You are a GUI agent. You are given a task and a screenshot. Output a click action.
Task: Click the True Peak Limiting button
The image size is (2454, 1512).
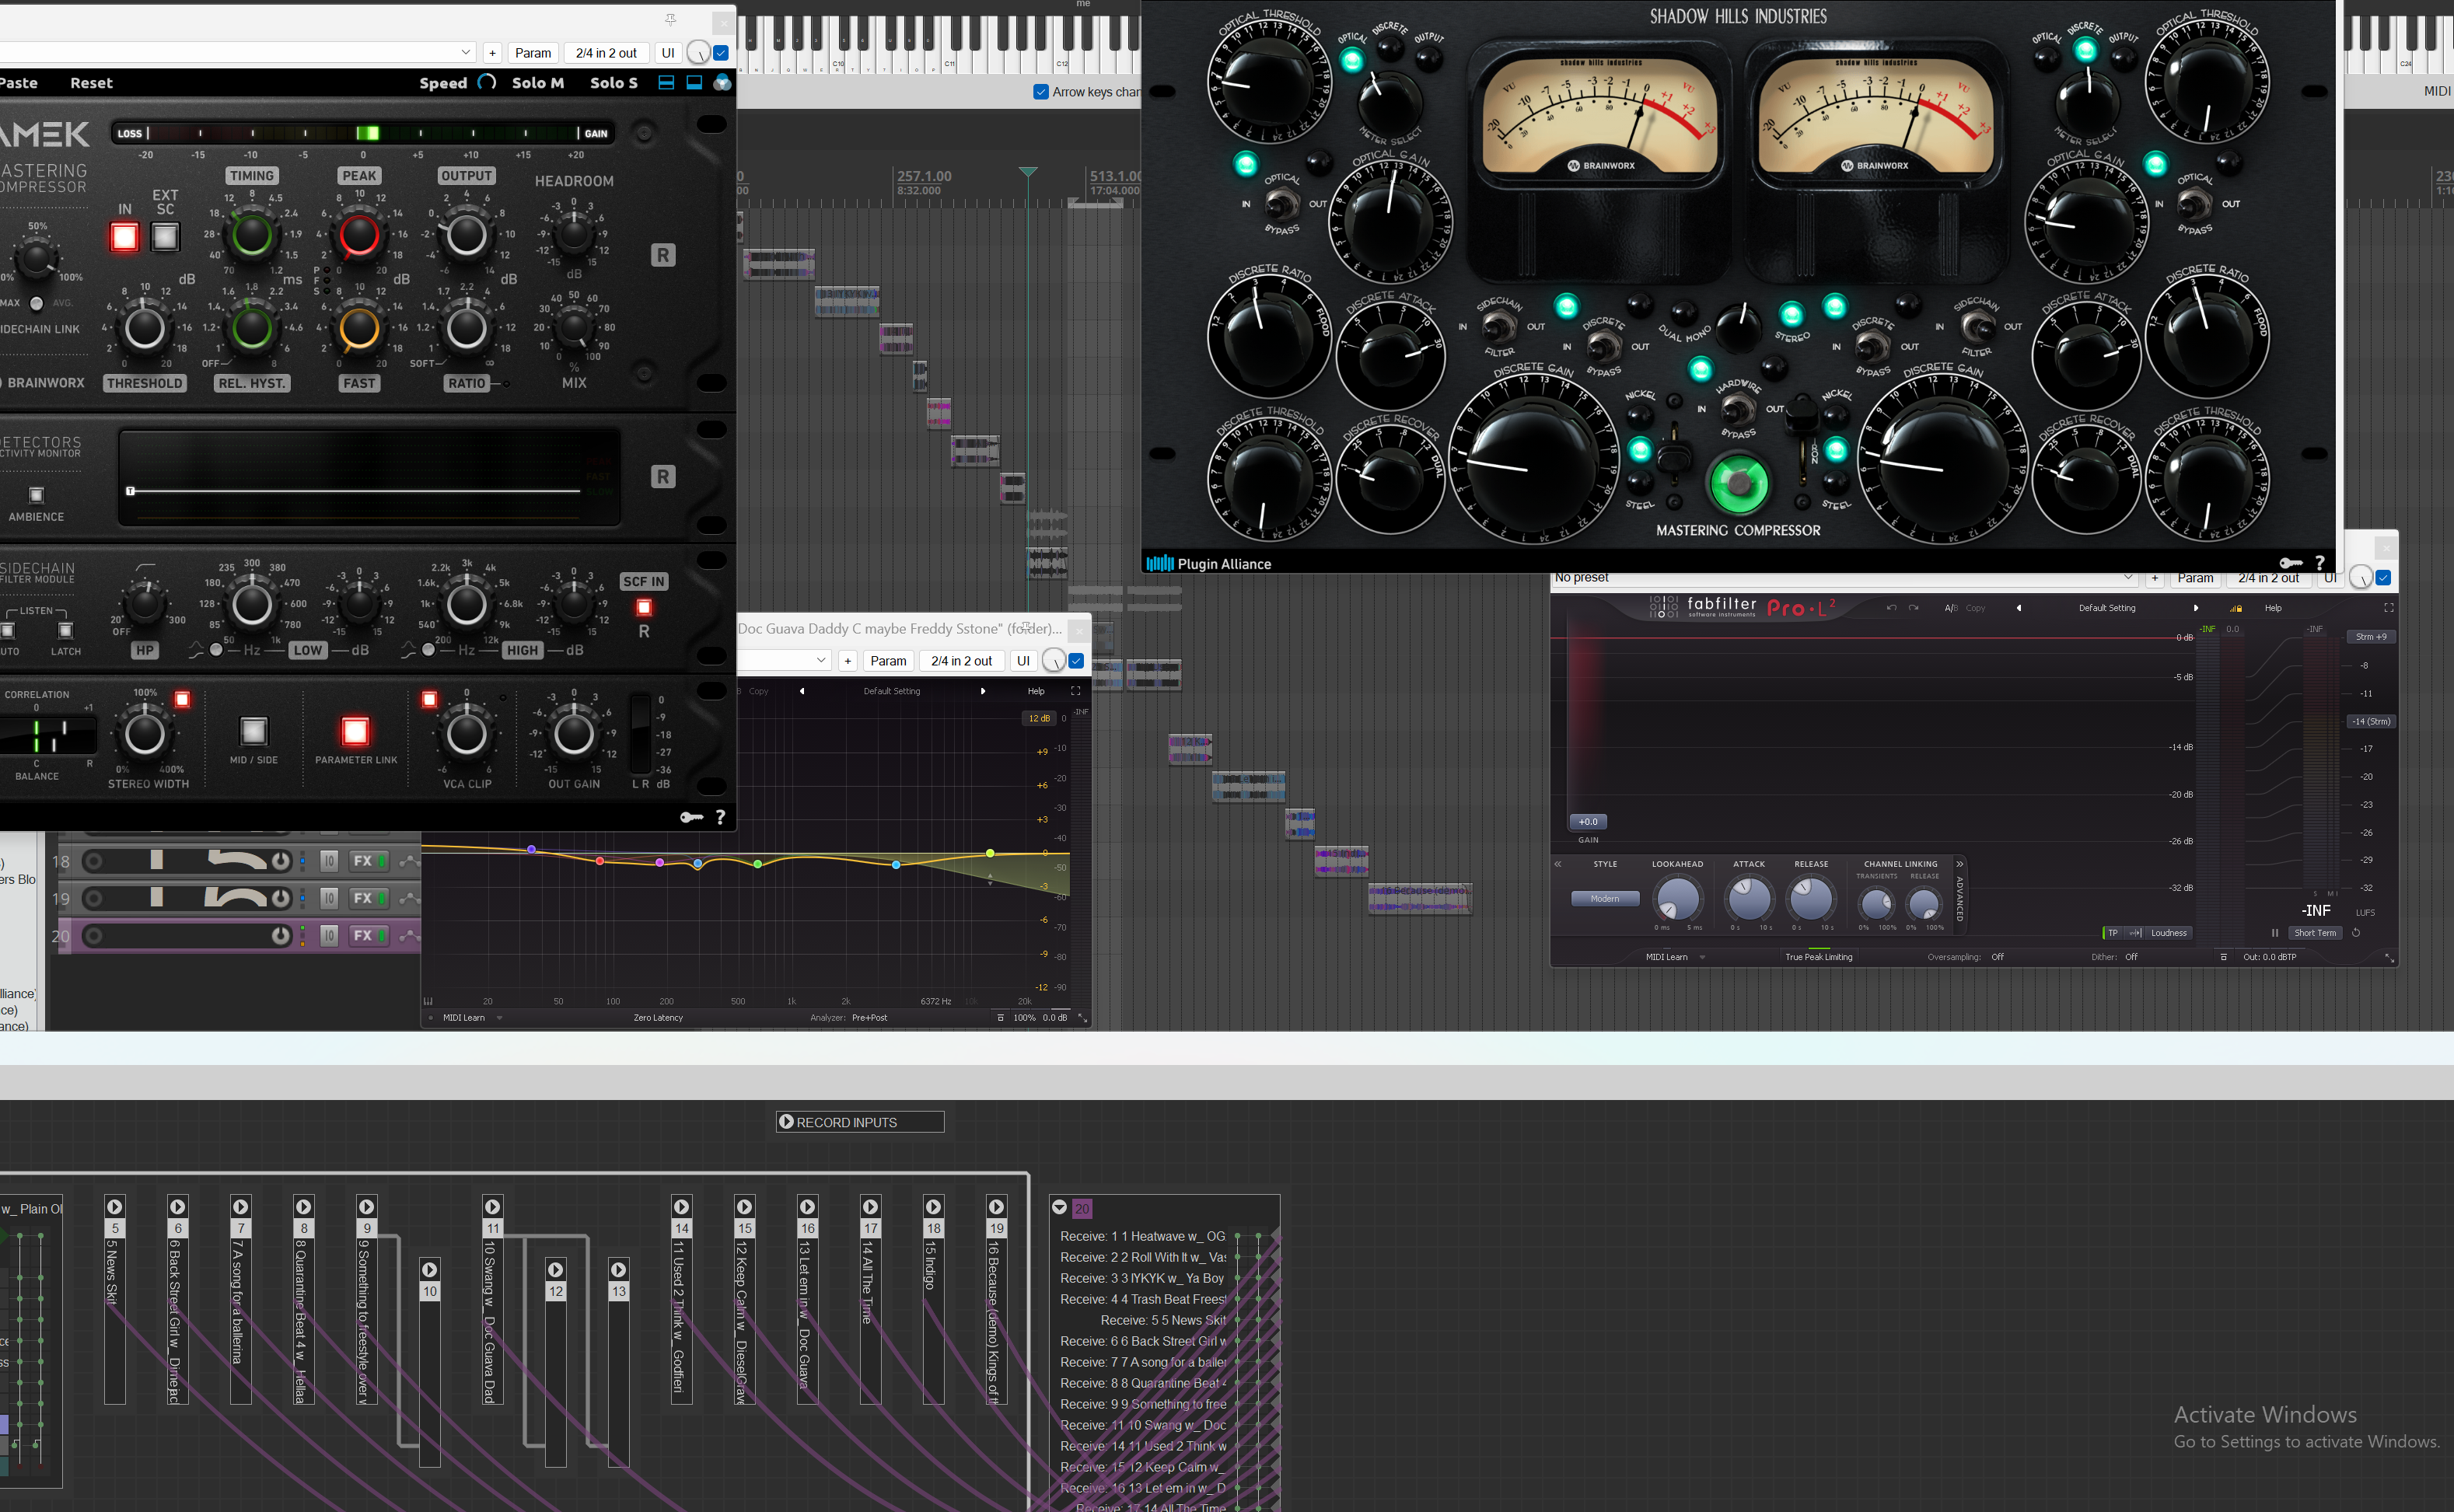(1819, 957)
